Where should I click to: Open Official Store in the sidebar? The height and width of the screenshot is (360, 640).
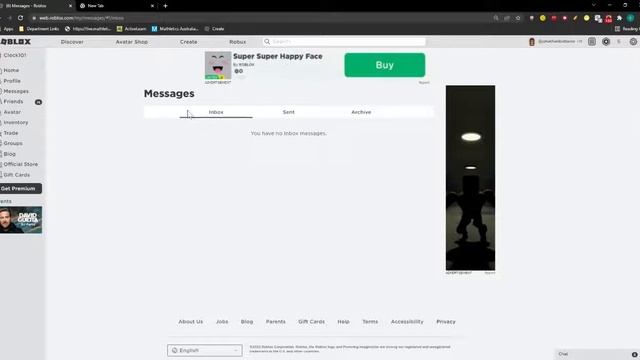[x=20, y=164]
